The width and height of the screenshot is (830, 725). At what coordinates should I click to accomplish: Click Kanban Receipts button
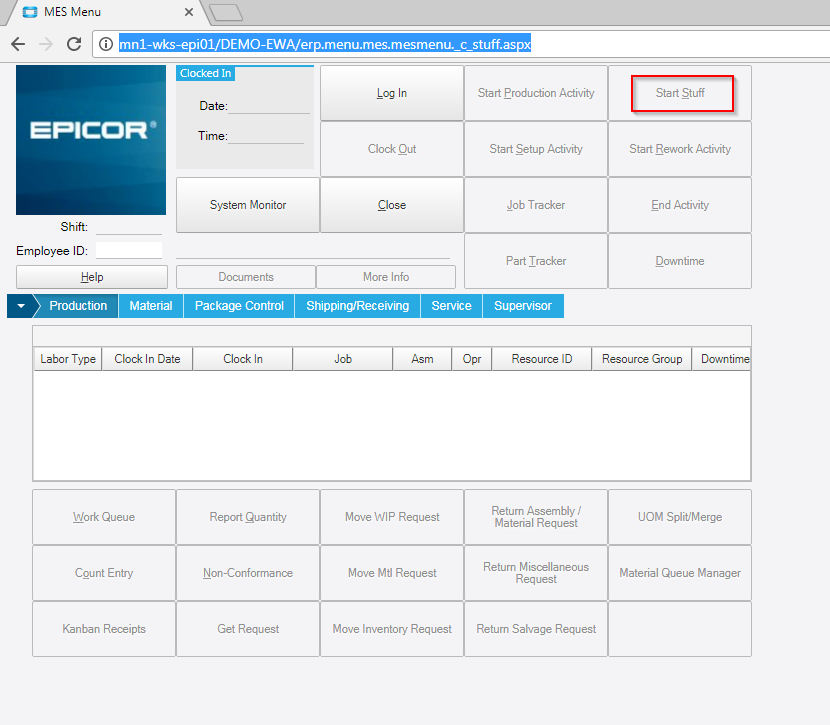[x=104, y=629]
